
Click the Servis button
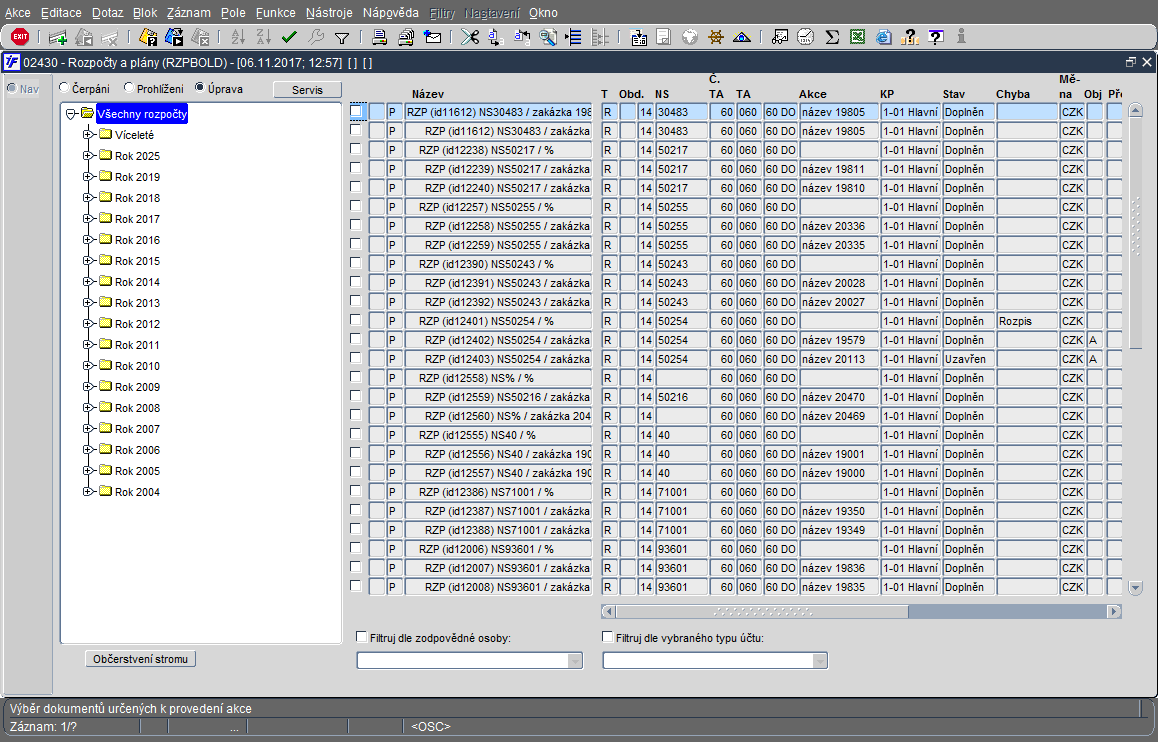[x=307, y=89]
